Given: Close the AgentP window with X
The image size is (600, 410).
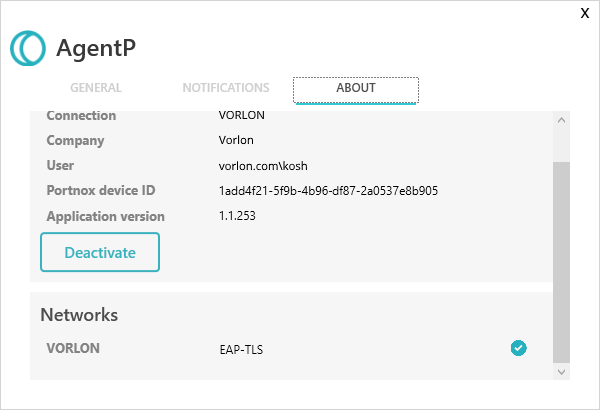Looking at the screenshot, I should click(x=585, y=13).
